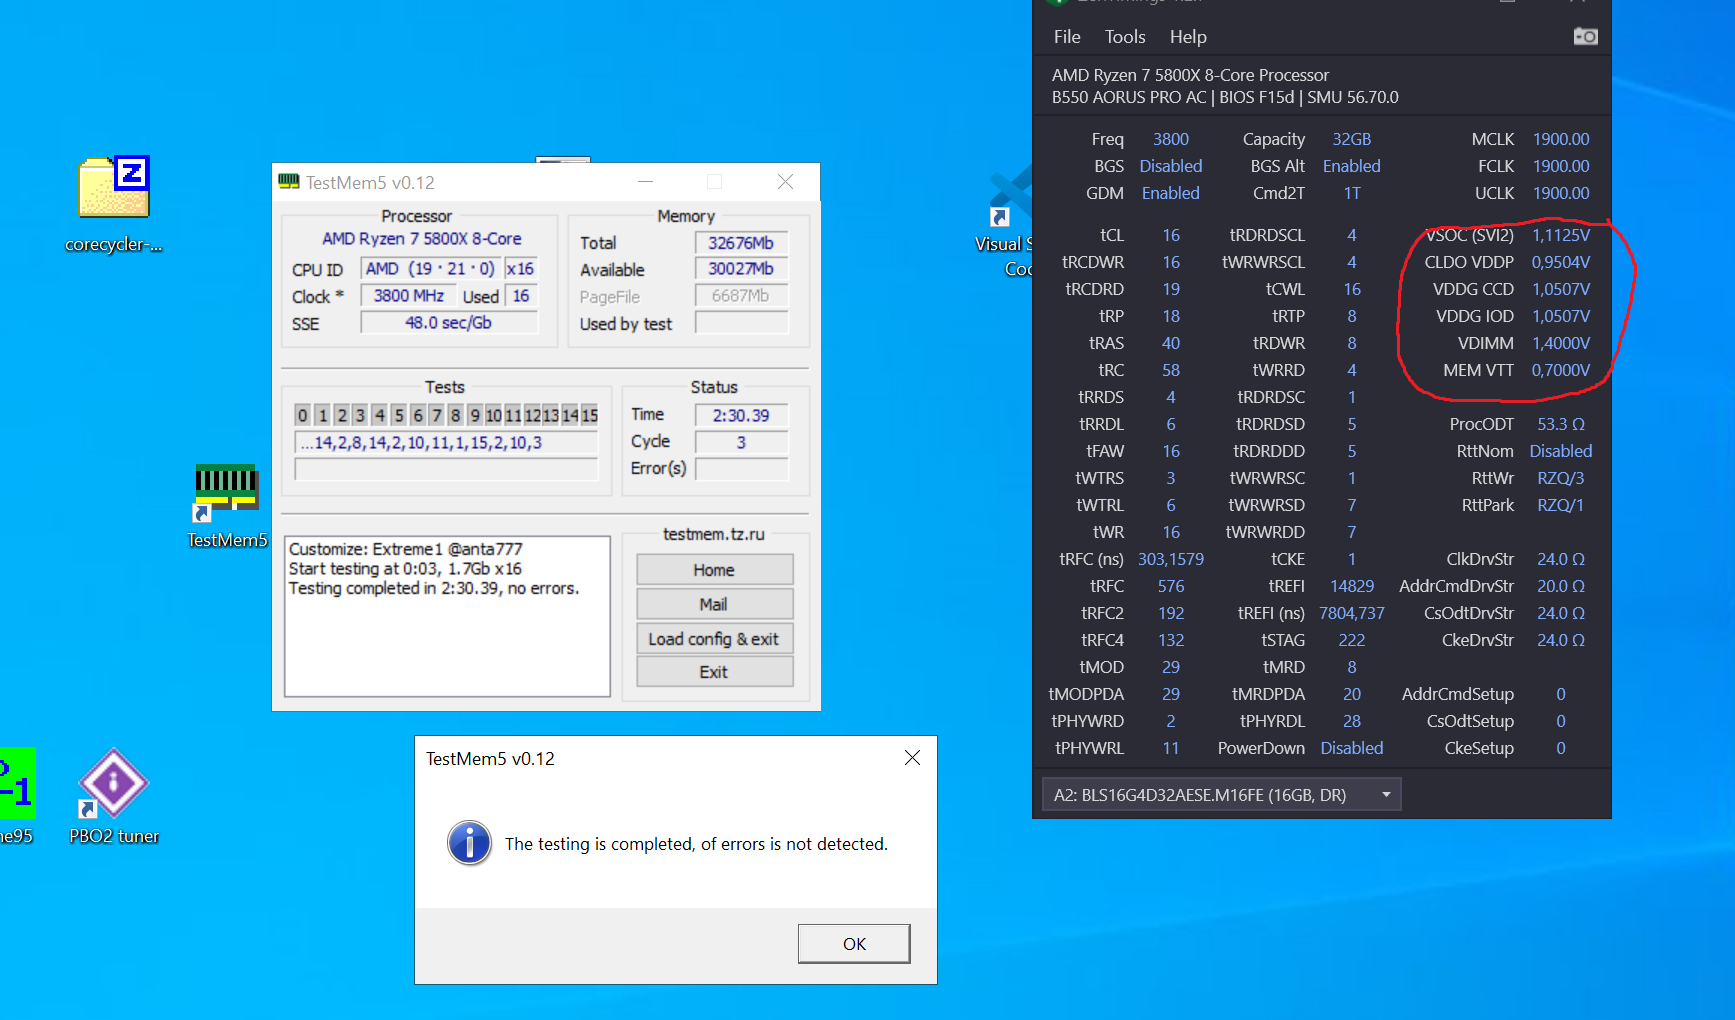Click the tRC value 58
This screenshot has width=1735, height=1020.
(1171, 370)
